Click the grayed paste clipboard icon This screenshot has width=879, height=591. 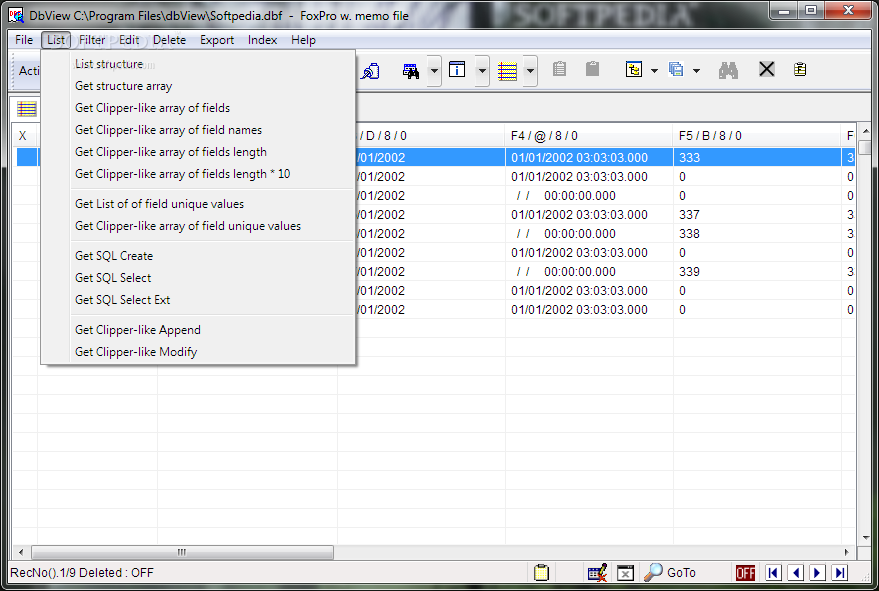[593, 69]
